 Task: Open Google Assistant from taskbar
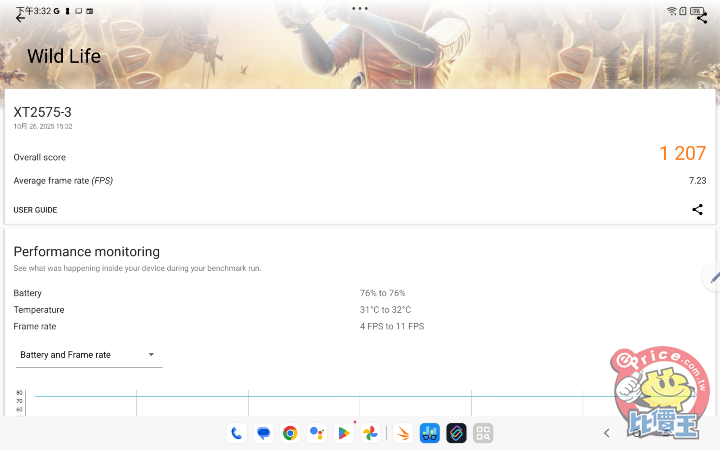coord(317,433)
